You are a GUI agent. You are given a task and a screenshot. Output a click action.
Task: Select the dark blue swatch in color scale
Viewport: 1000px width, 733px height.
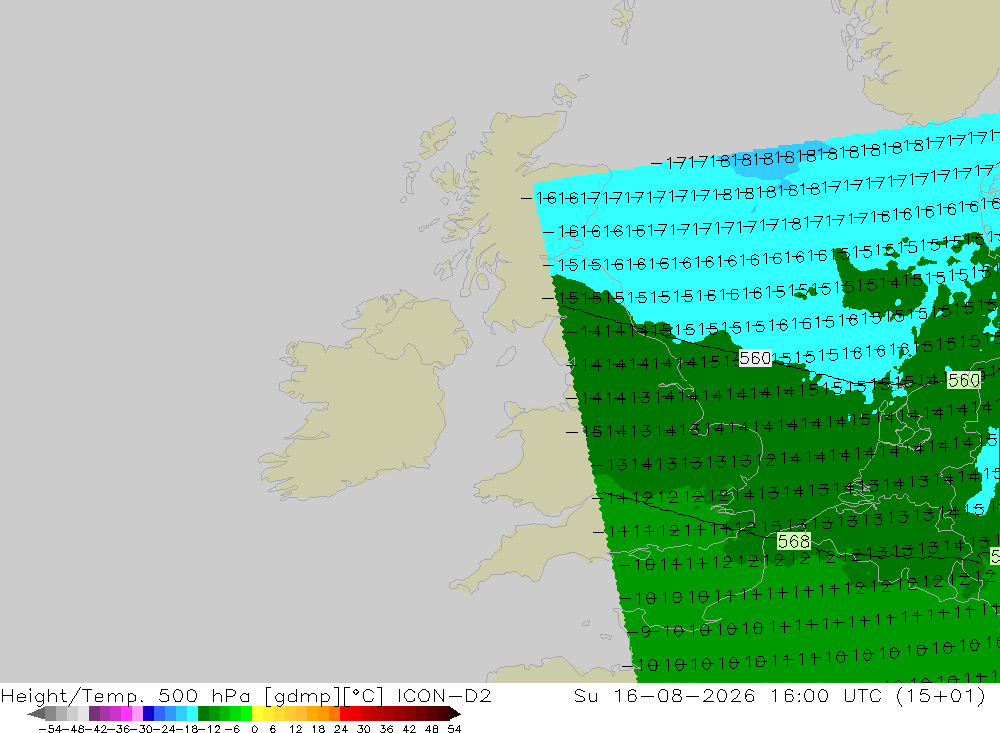(148, 713)
